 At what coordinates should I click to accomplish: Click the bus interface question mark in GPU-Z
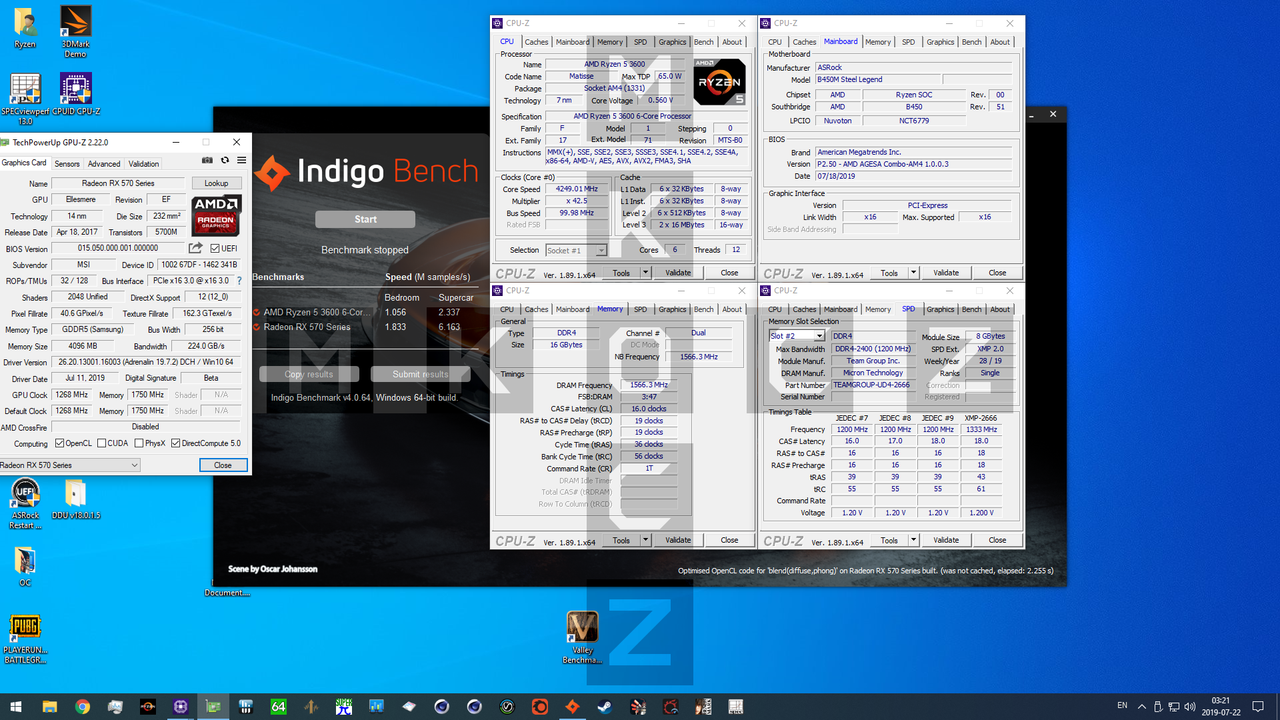coord(240,281)
